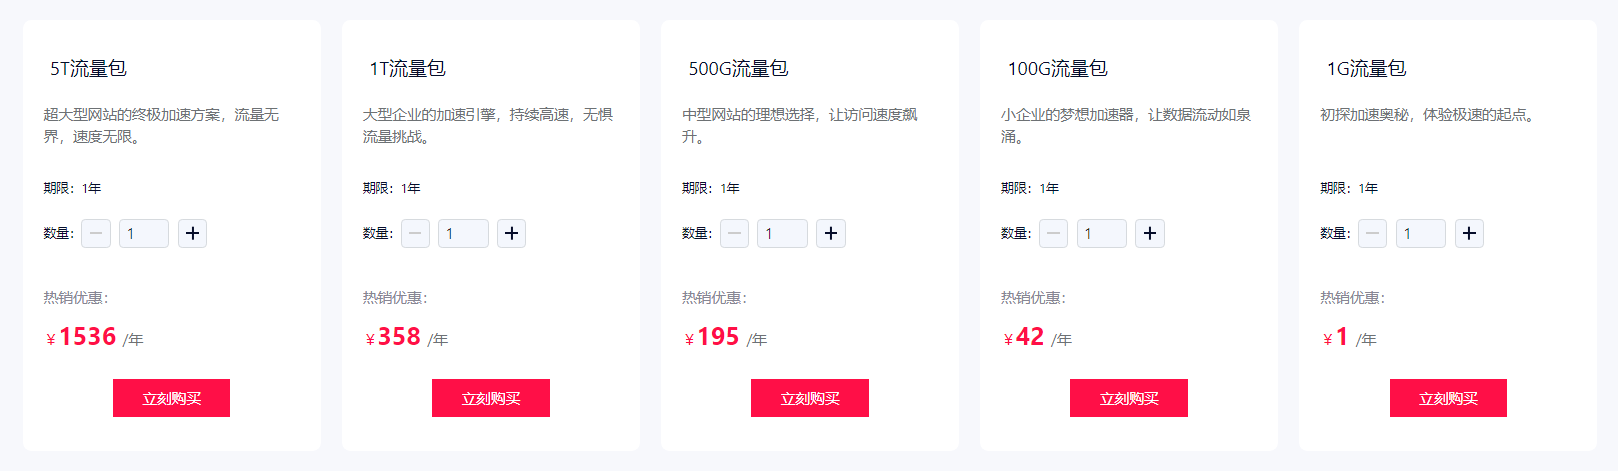Decrease quantity for the 500G流量包
The image size is (1618, 471).
pyautogui.click(x=734, y=233)
